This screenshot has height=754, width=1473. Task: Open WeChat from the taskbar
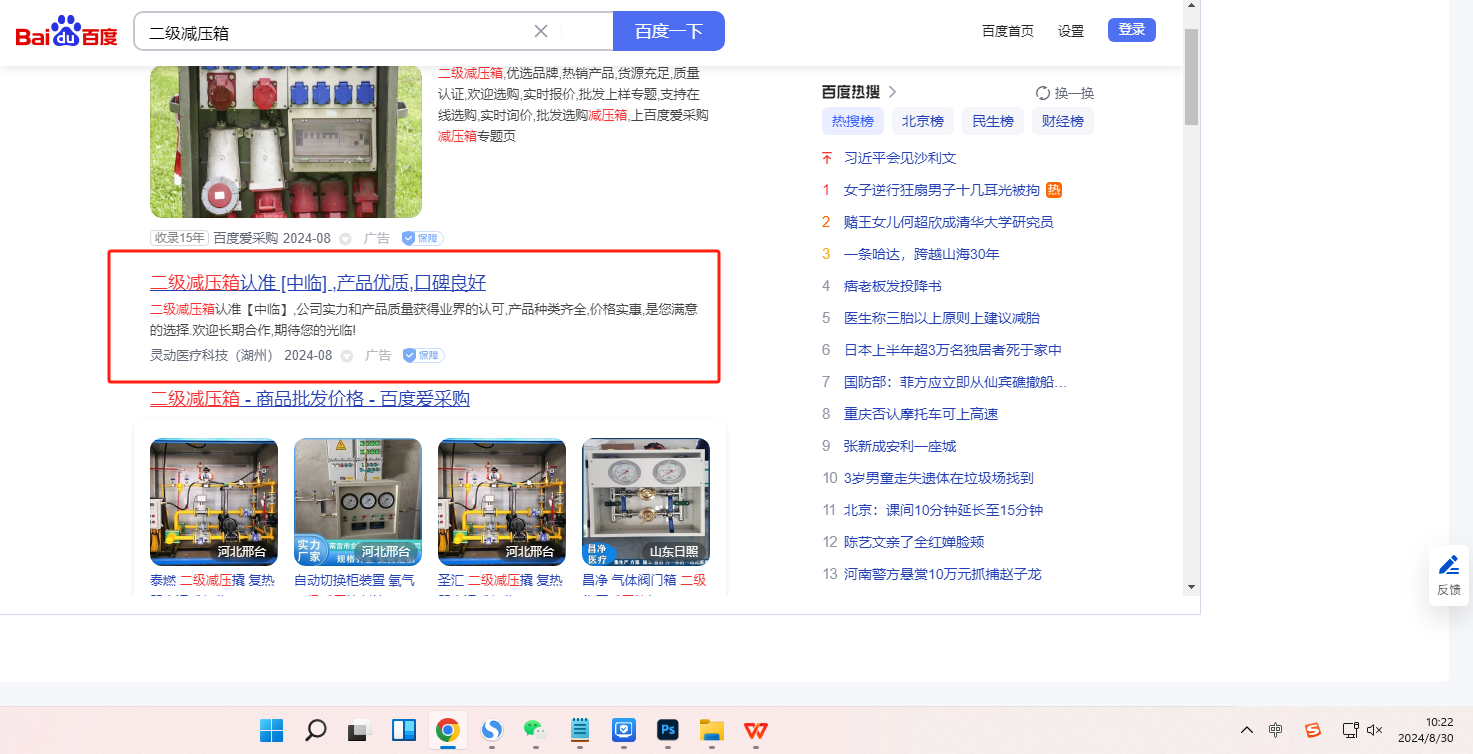click(x=536, y=731)
